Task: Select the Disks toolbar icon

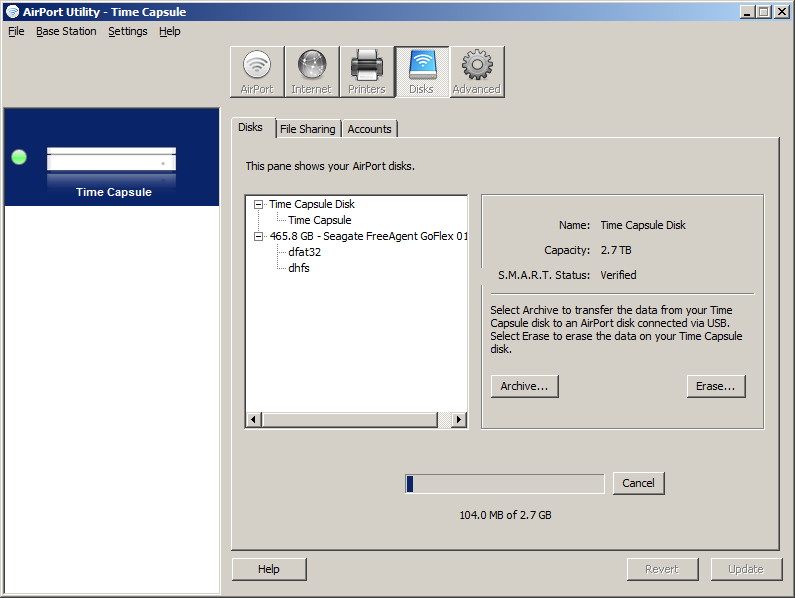Action: pyautogui.click(x=422, y=72)
